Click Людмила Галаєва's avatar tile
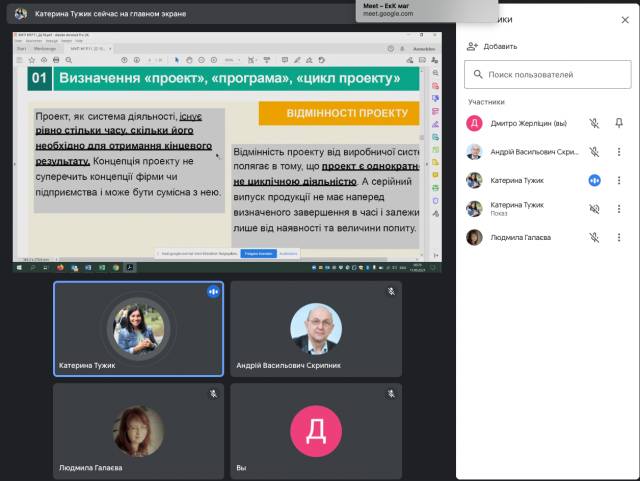 tap(138, 431)
